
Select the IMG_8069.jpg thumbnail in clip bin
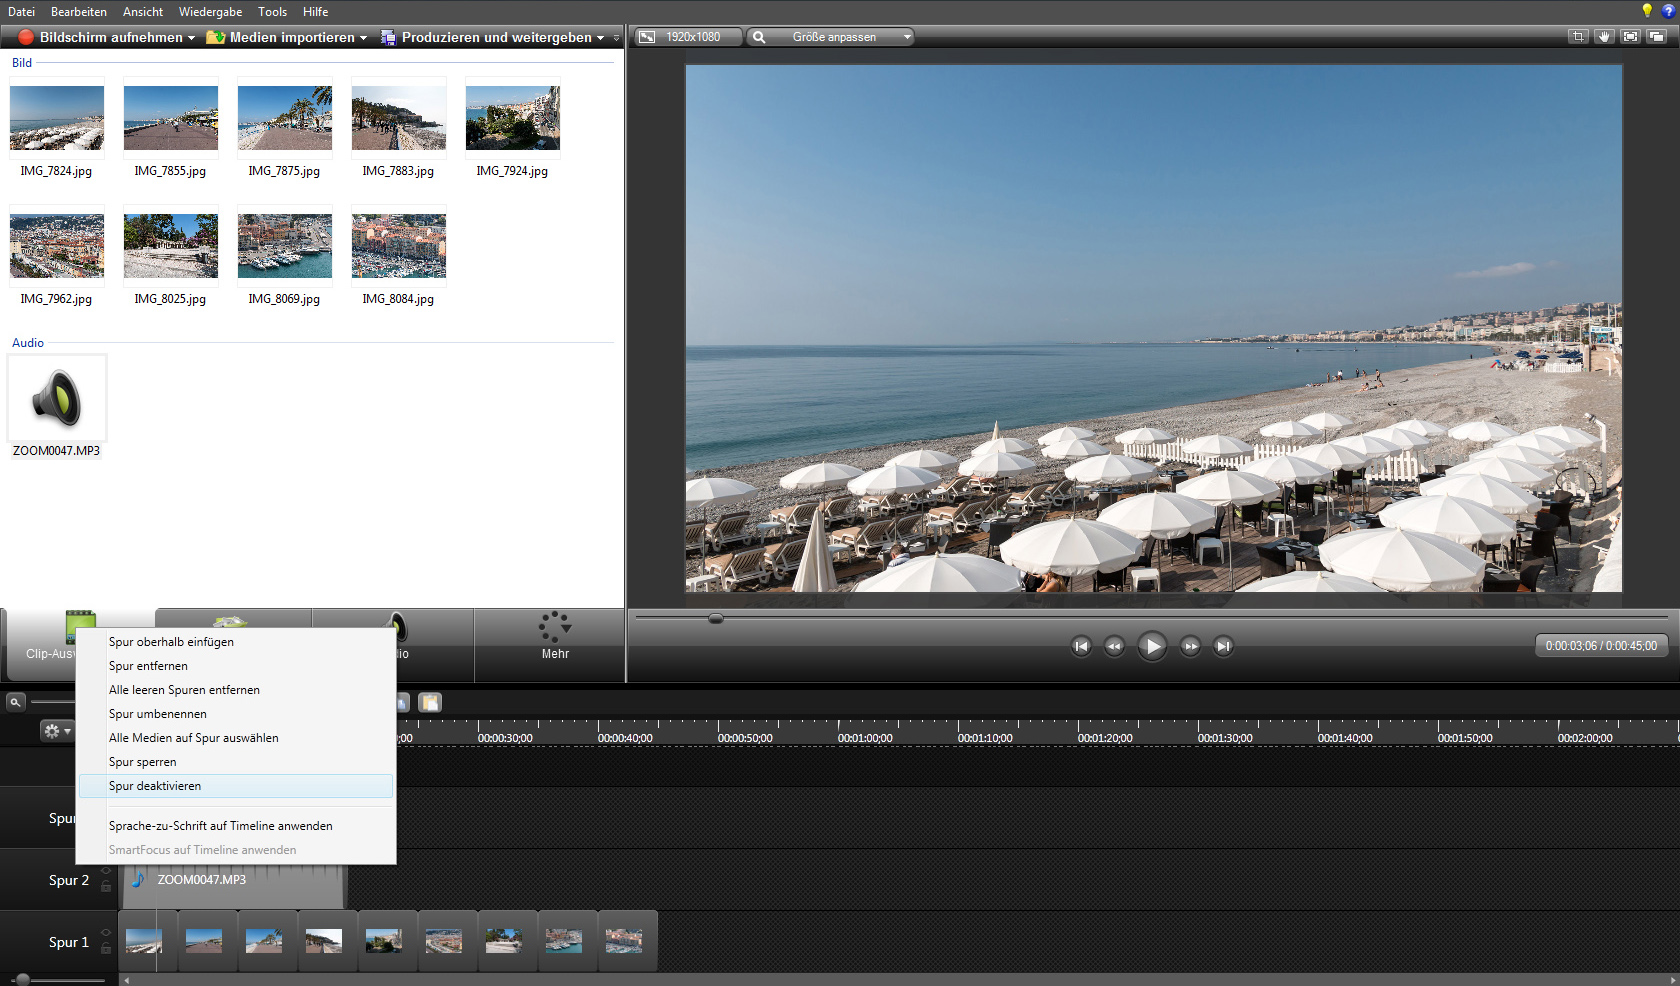point(285,245)
